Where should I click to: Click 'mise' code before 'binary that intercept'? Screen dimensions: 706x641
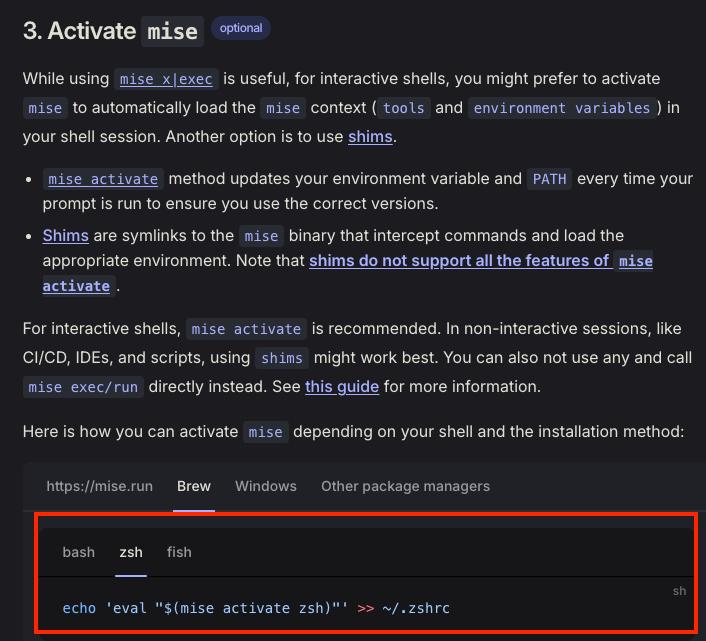[x=261, y=236]
